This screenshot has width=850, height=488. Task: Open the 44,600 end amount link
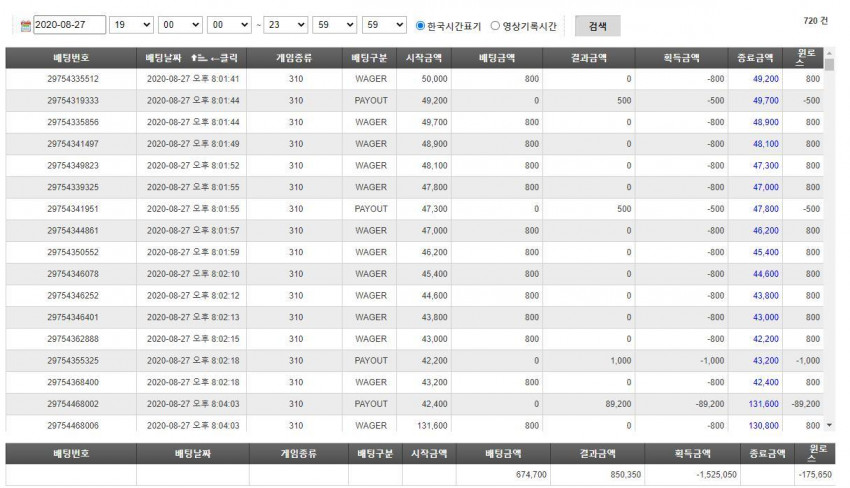765,274
